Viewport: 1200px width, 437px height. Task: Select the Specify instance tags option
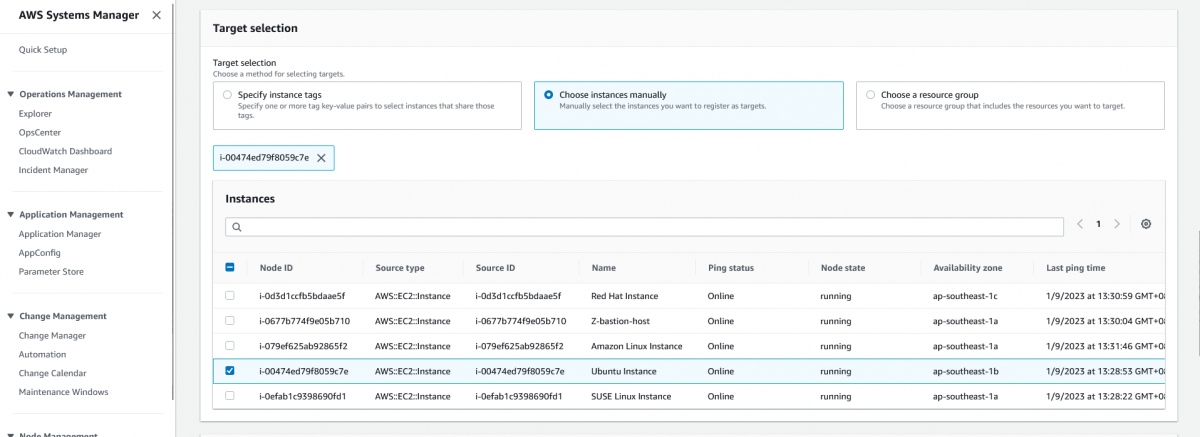(x=228, y=95)
